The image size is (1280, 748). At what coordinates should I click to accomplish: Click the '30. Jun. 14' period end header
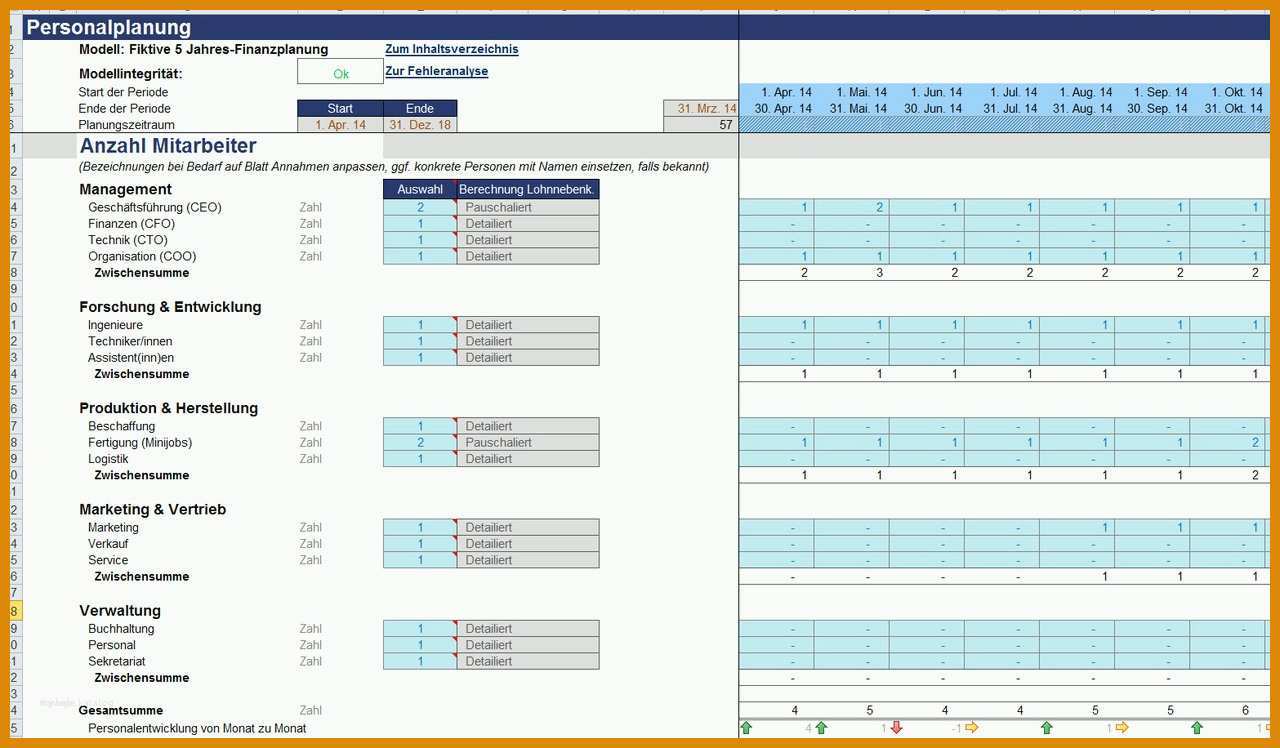click(x=926, y=108)
